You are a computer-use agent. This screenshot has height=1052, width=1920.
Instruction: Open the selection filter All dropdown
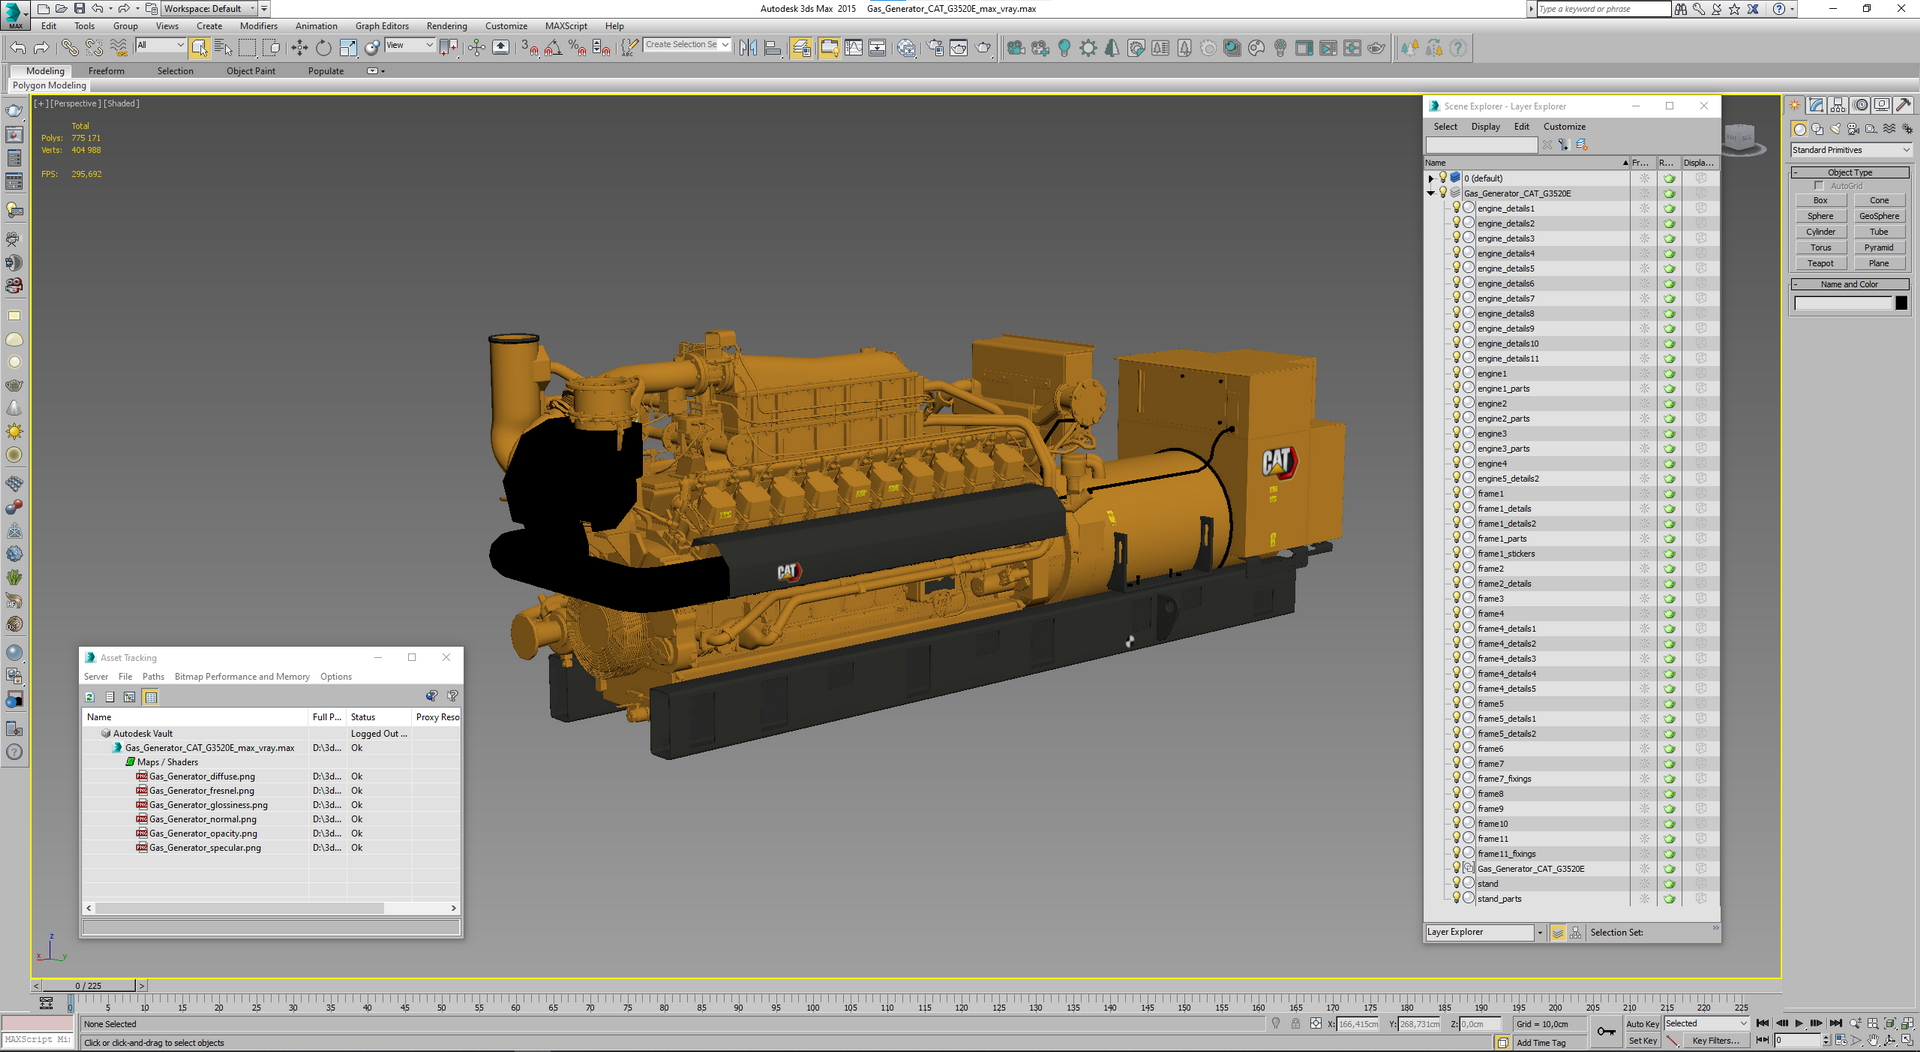click(x=160, y=45)
